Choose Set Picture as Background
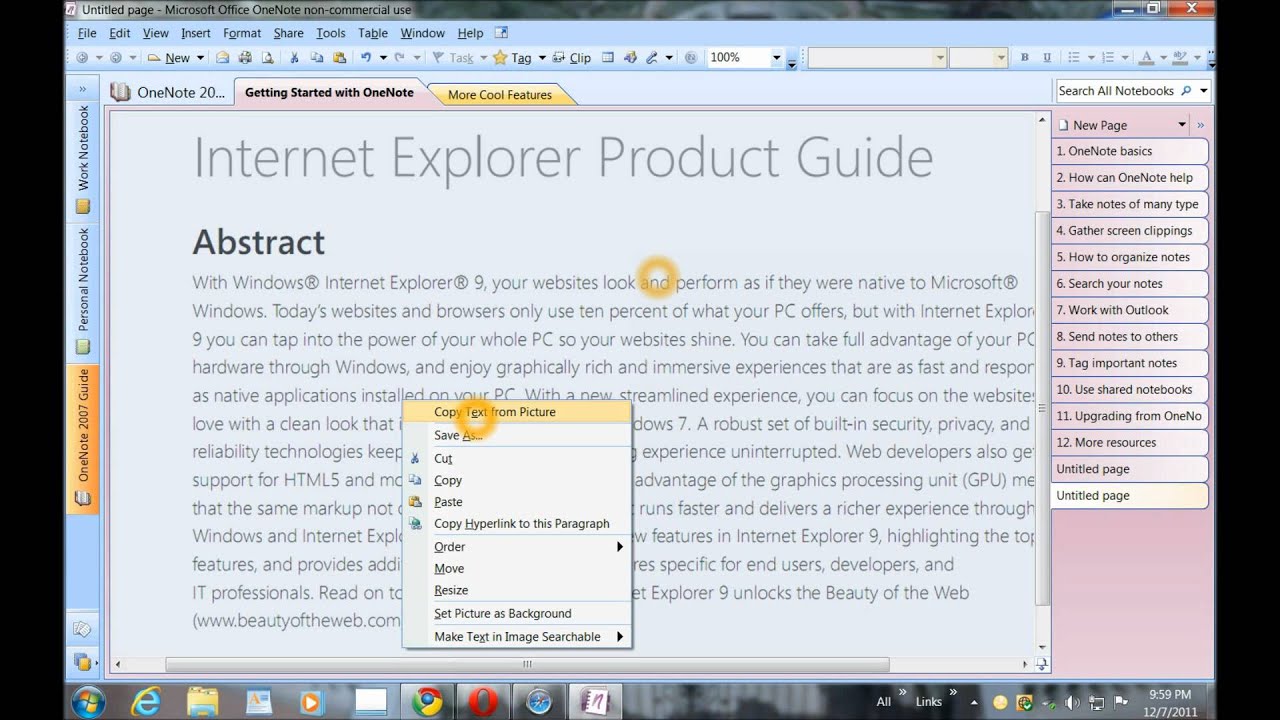The image size is (1280, 720). pos(517,614)
